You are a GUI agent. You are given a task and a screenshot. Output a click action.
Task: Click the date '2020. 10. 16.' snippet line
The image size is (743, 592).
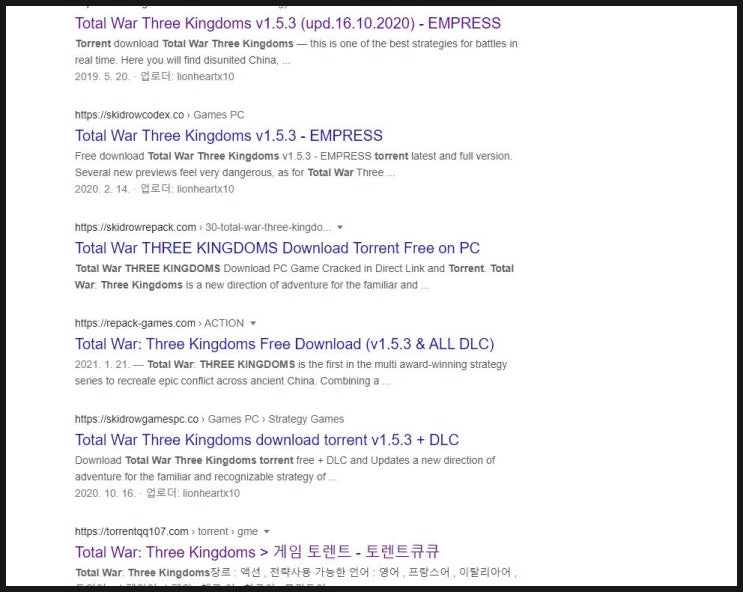(x=105, y=493)
